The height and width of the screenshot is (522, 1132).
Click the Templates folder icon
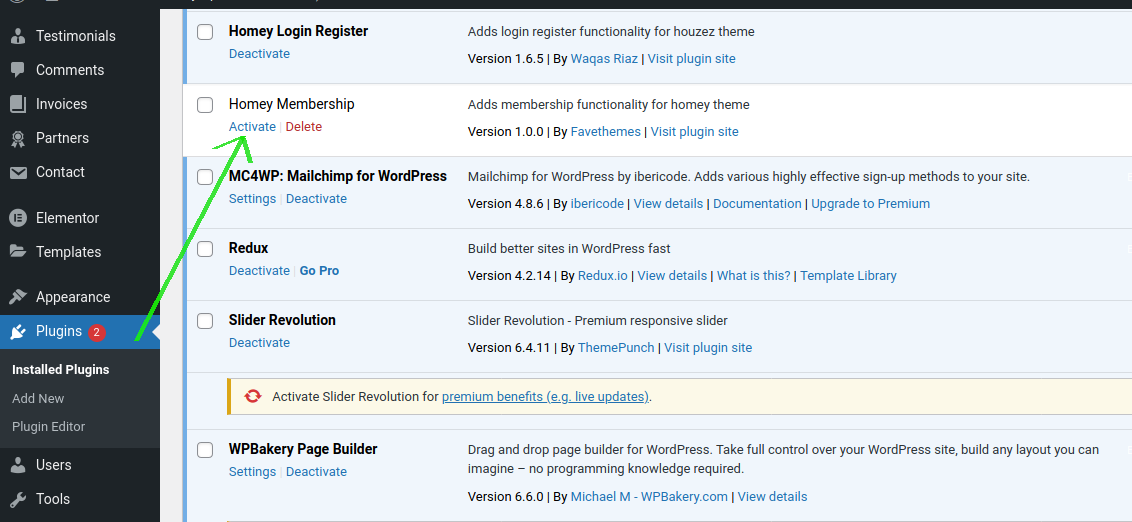pos(18,251)
